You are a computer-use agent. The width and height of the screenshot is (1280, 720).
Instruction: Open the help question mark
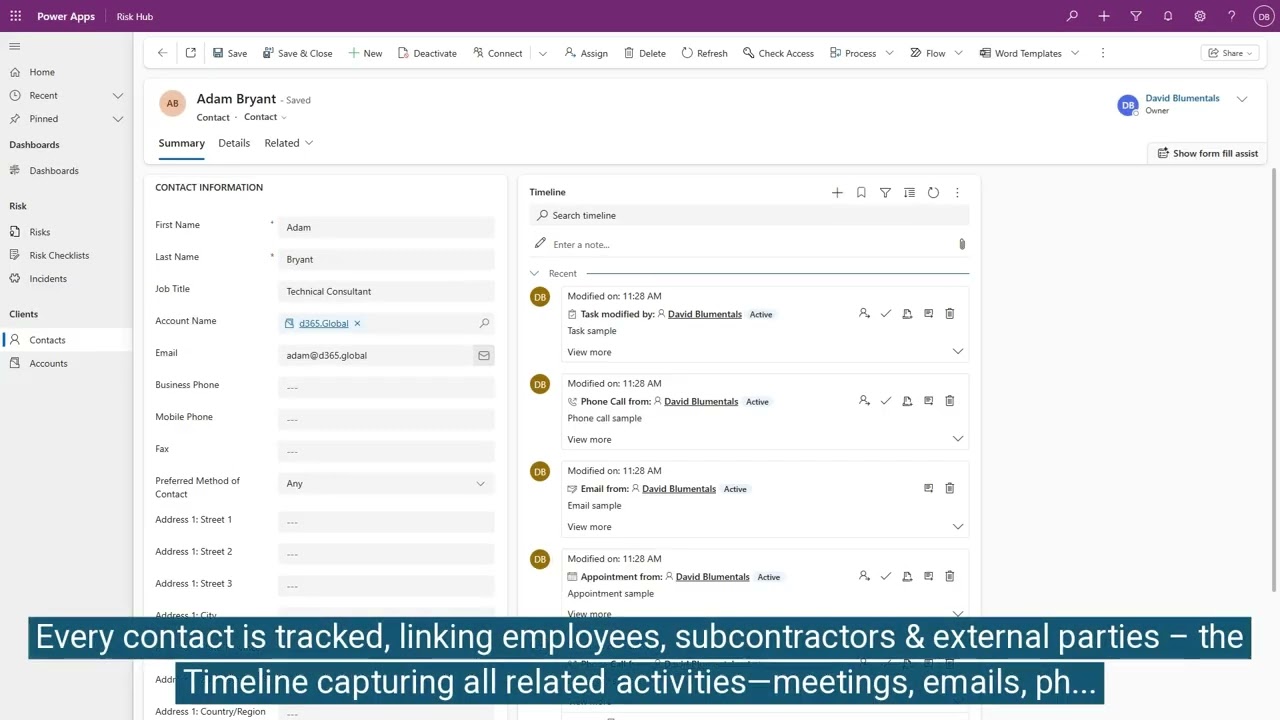click(1232, 16)
